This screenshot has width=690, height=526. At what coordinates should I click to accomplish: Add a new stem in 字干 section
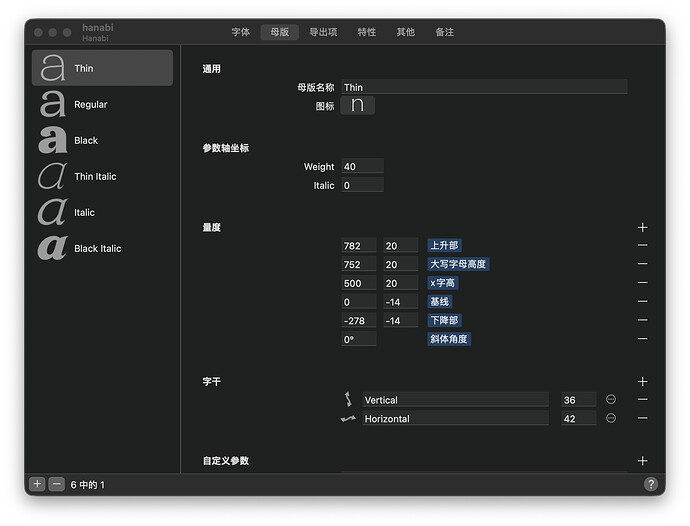(x=642, y=381)
